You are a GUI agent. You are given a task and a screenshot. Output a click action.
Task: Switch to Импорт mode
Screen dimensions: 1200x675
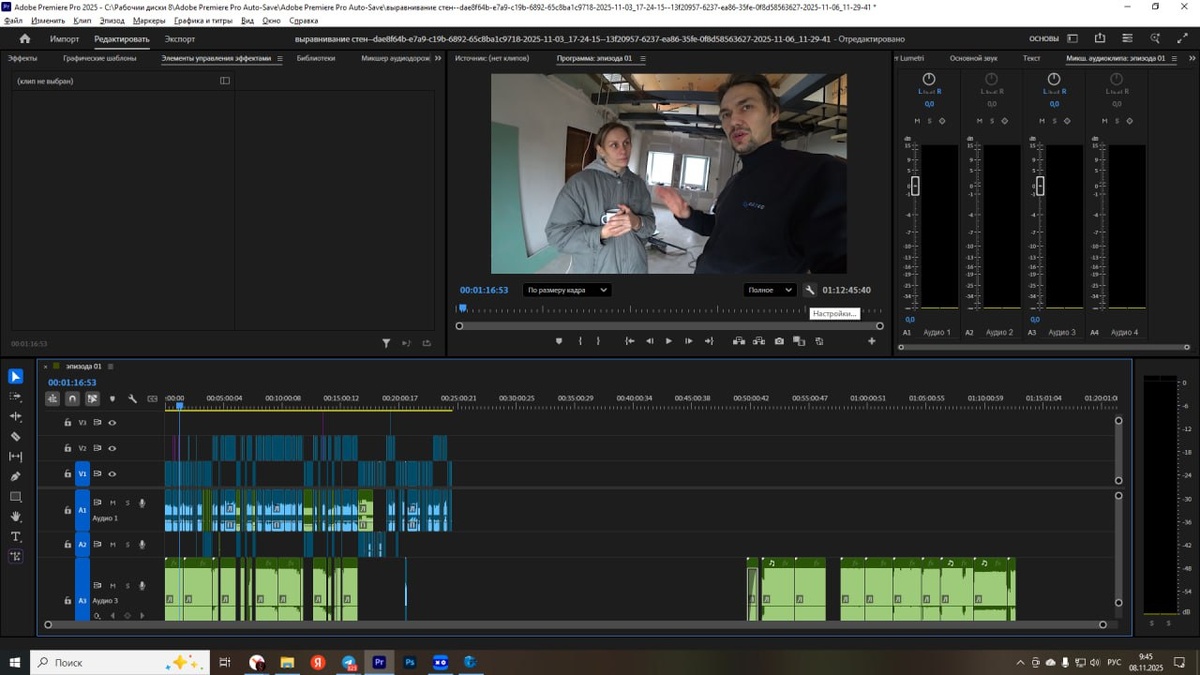pos(65,39)
